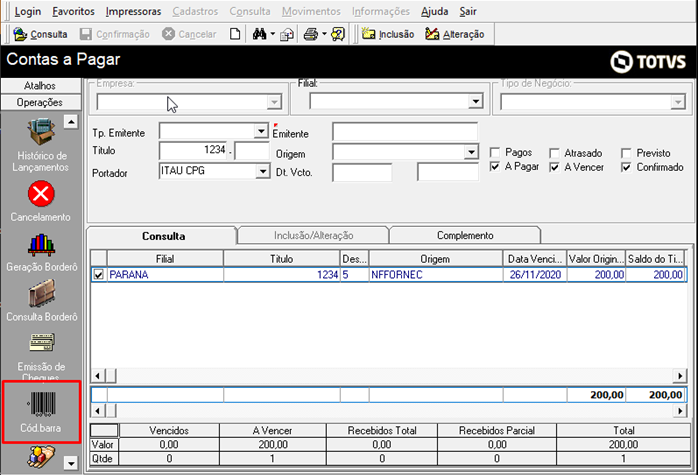Open Emissão de Cheques icon
Image resolution: width=698 pixels, height=475 pixels.
[x=40, y=345]
